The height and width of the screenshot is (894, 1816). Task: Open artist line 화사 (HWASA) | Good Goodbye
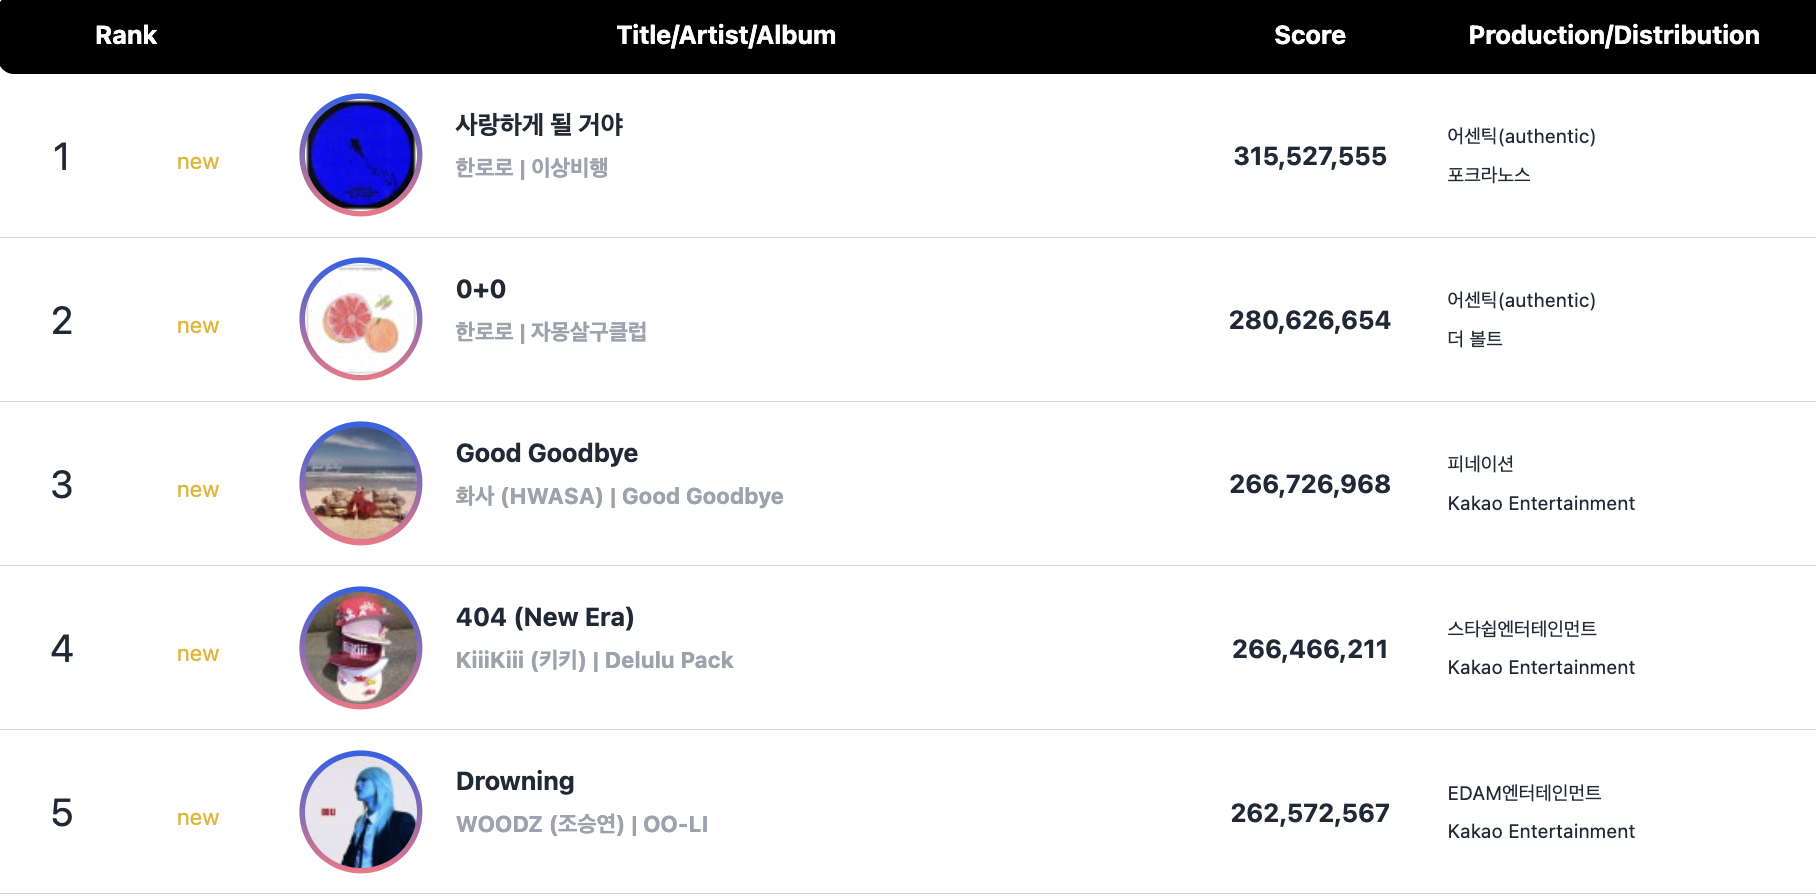point(619,496)
